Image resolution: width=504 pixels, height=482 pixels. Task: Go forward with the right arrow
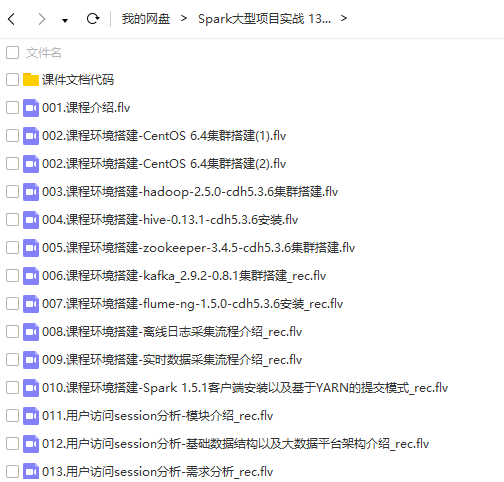(x=41, y=19)
